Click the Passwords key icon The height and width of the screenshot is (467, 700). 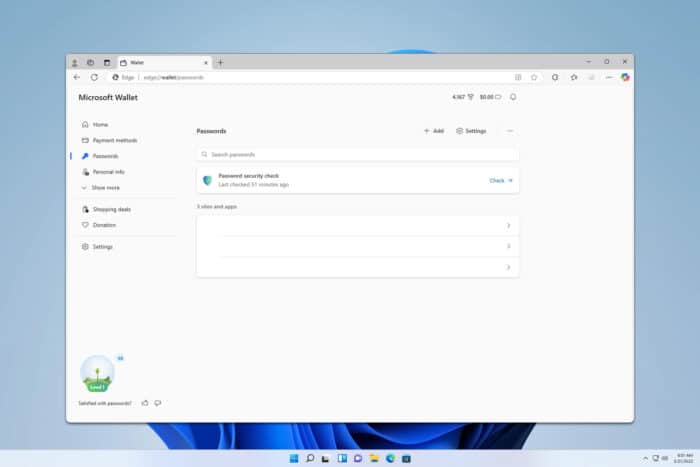click(85, 156)
